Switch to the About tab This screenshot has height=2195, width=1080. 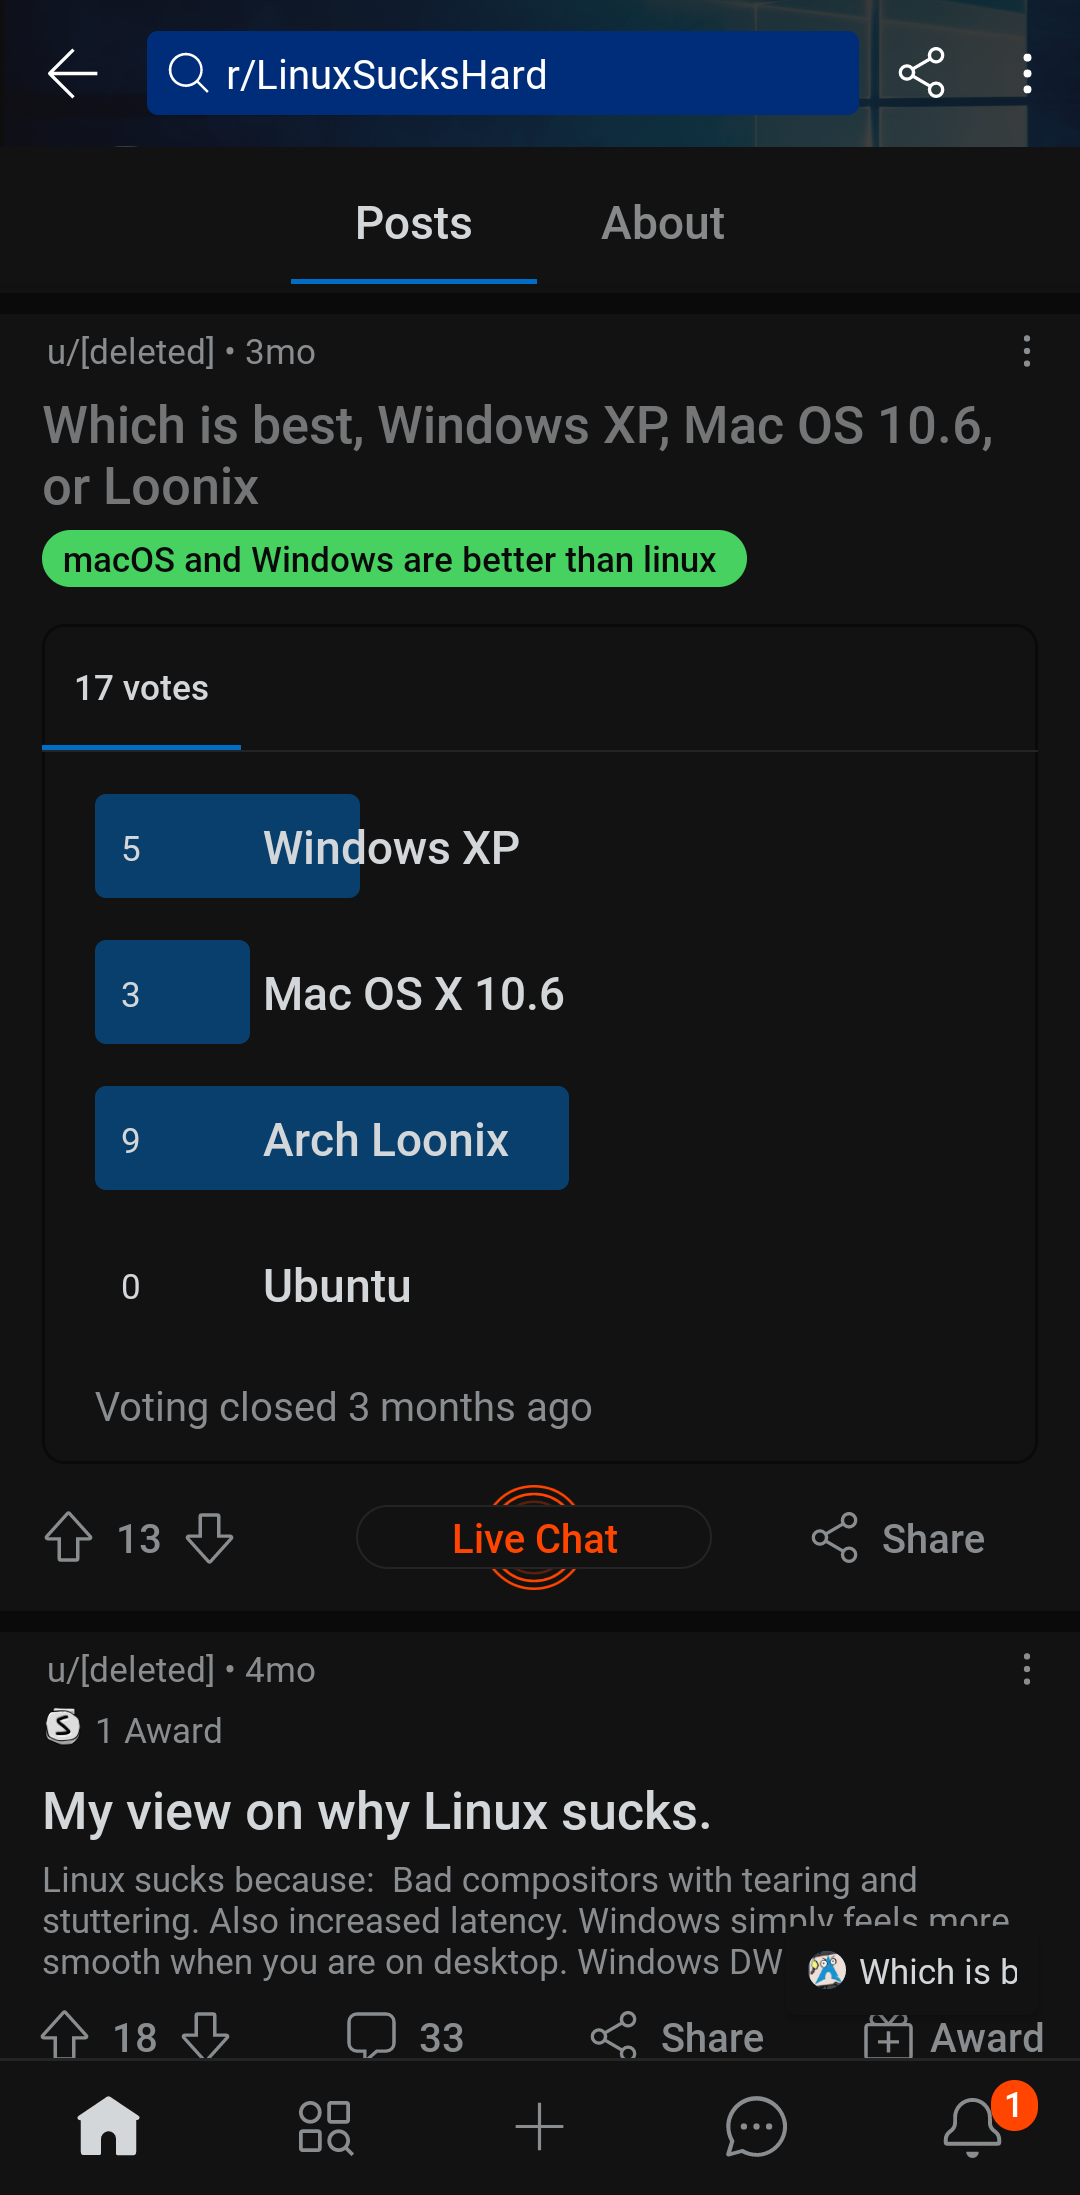(662, 222)
